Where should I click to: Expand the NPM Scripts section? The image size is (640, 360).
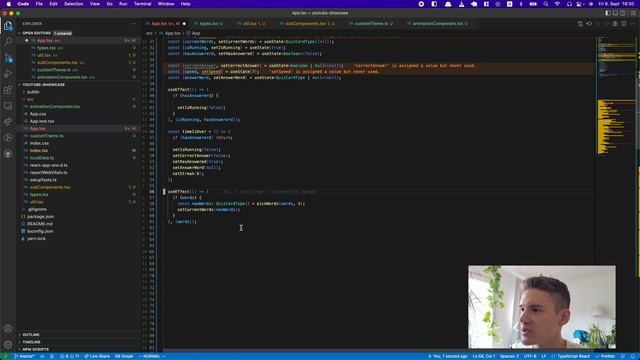(35, 349)
